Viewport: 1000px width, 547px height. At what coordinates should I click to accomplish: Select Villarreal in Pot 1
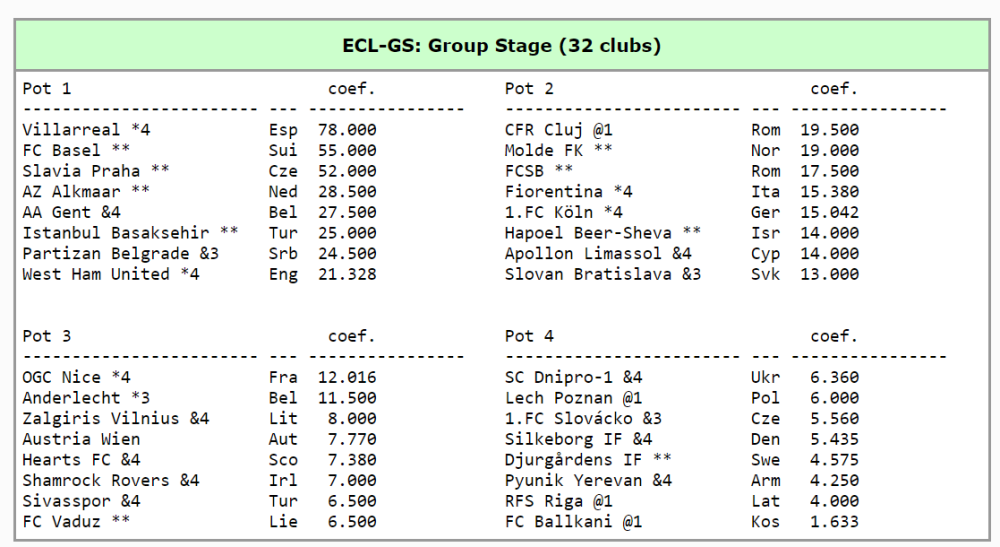tap(72, 130)
